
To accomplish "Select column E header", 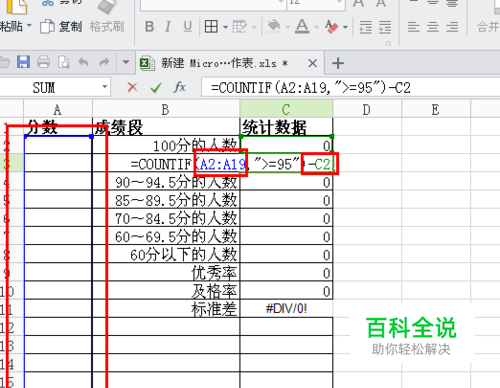I will 435,110.
